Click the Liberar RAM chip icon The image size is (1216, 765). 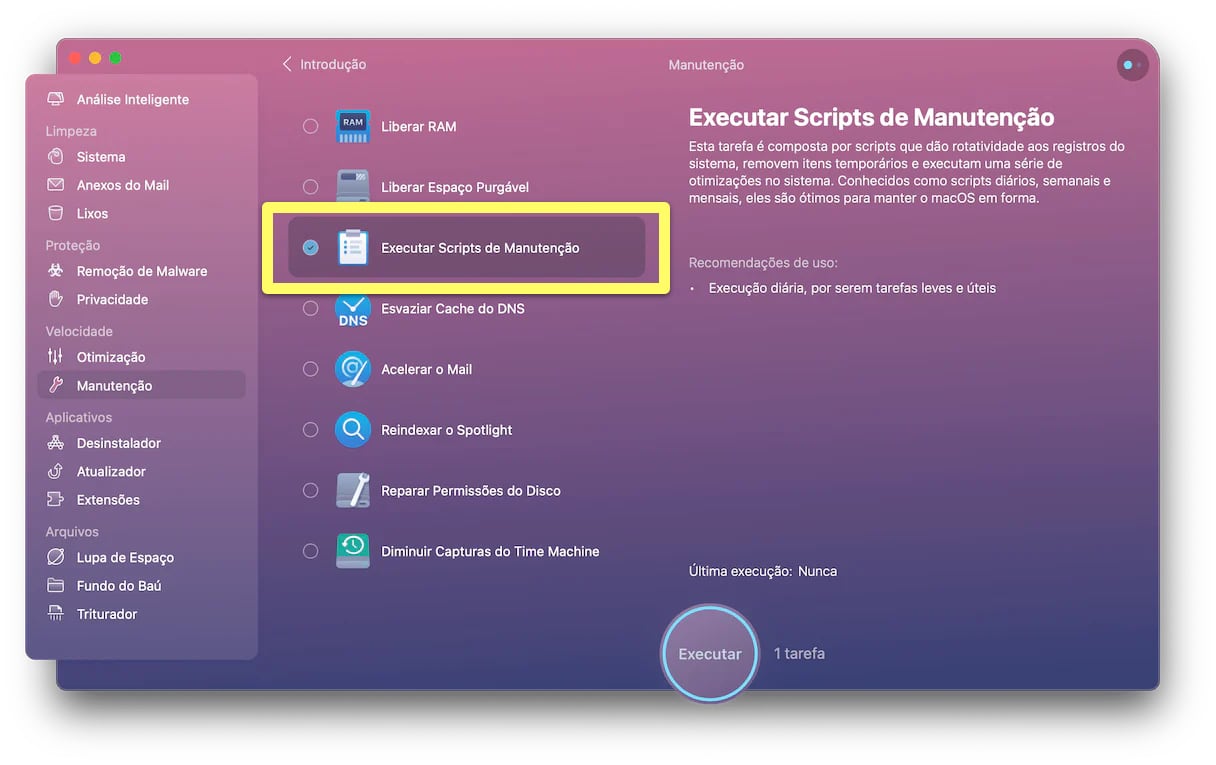[352, 126]
